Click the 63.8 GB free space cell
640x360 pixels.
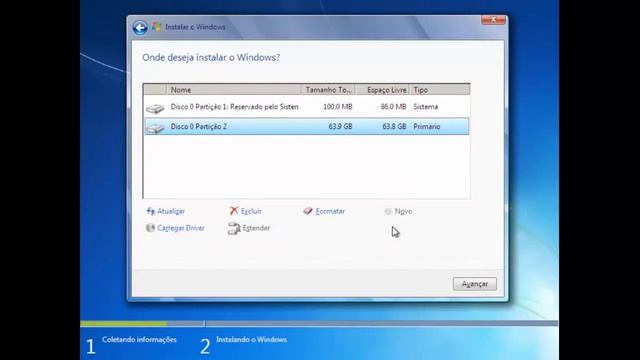[394, 127]
